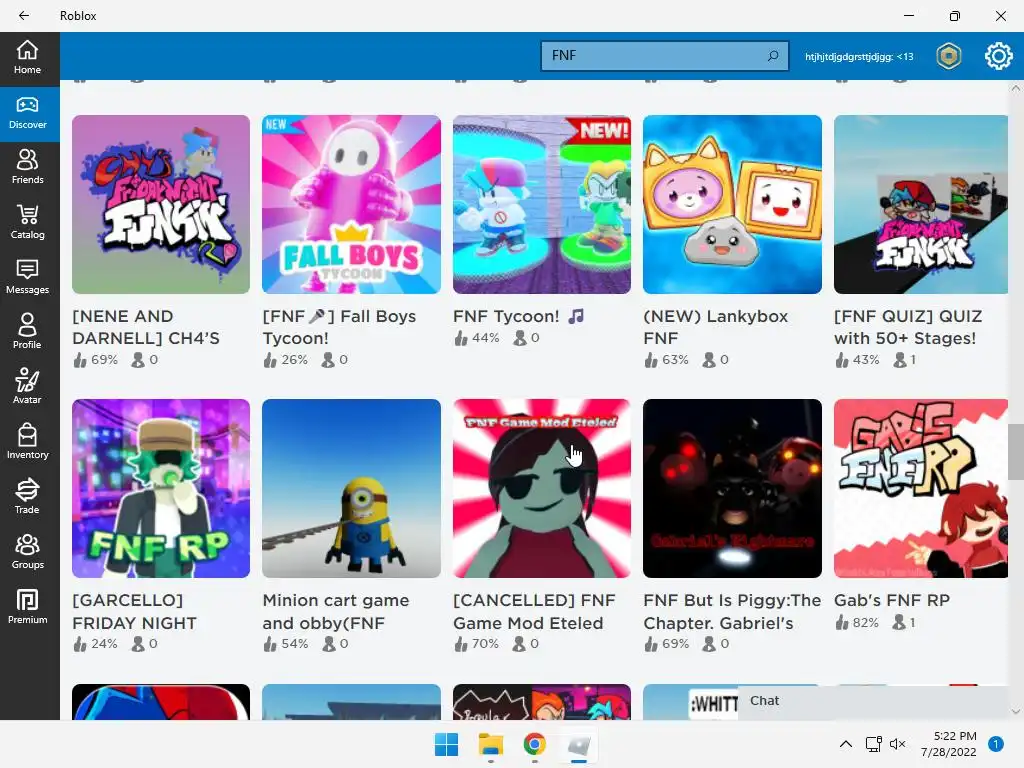The image size is (1024, 768).
Task: Click the FNF search field
Action: (664, 56)
